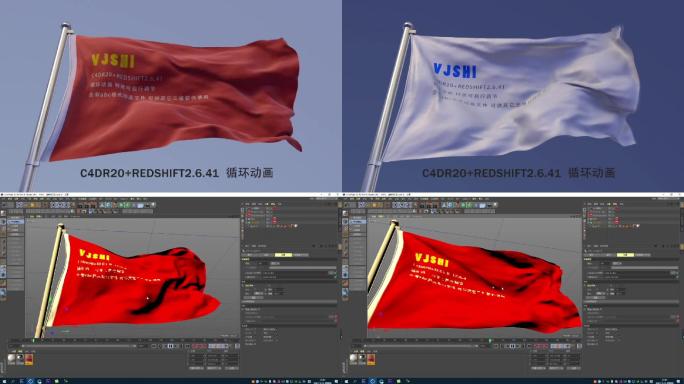
Task: Pause playback in the left Cinema 4D window
Action: point(171,346)
